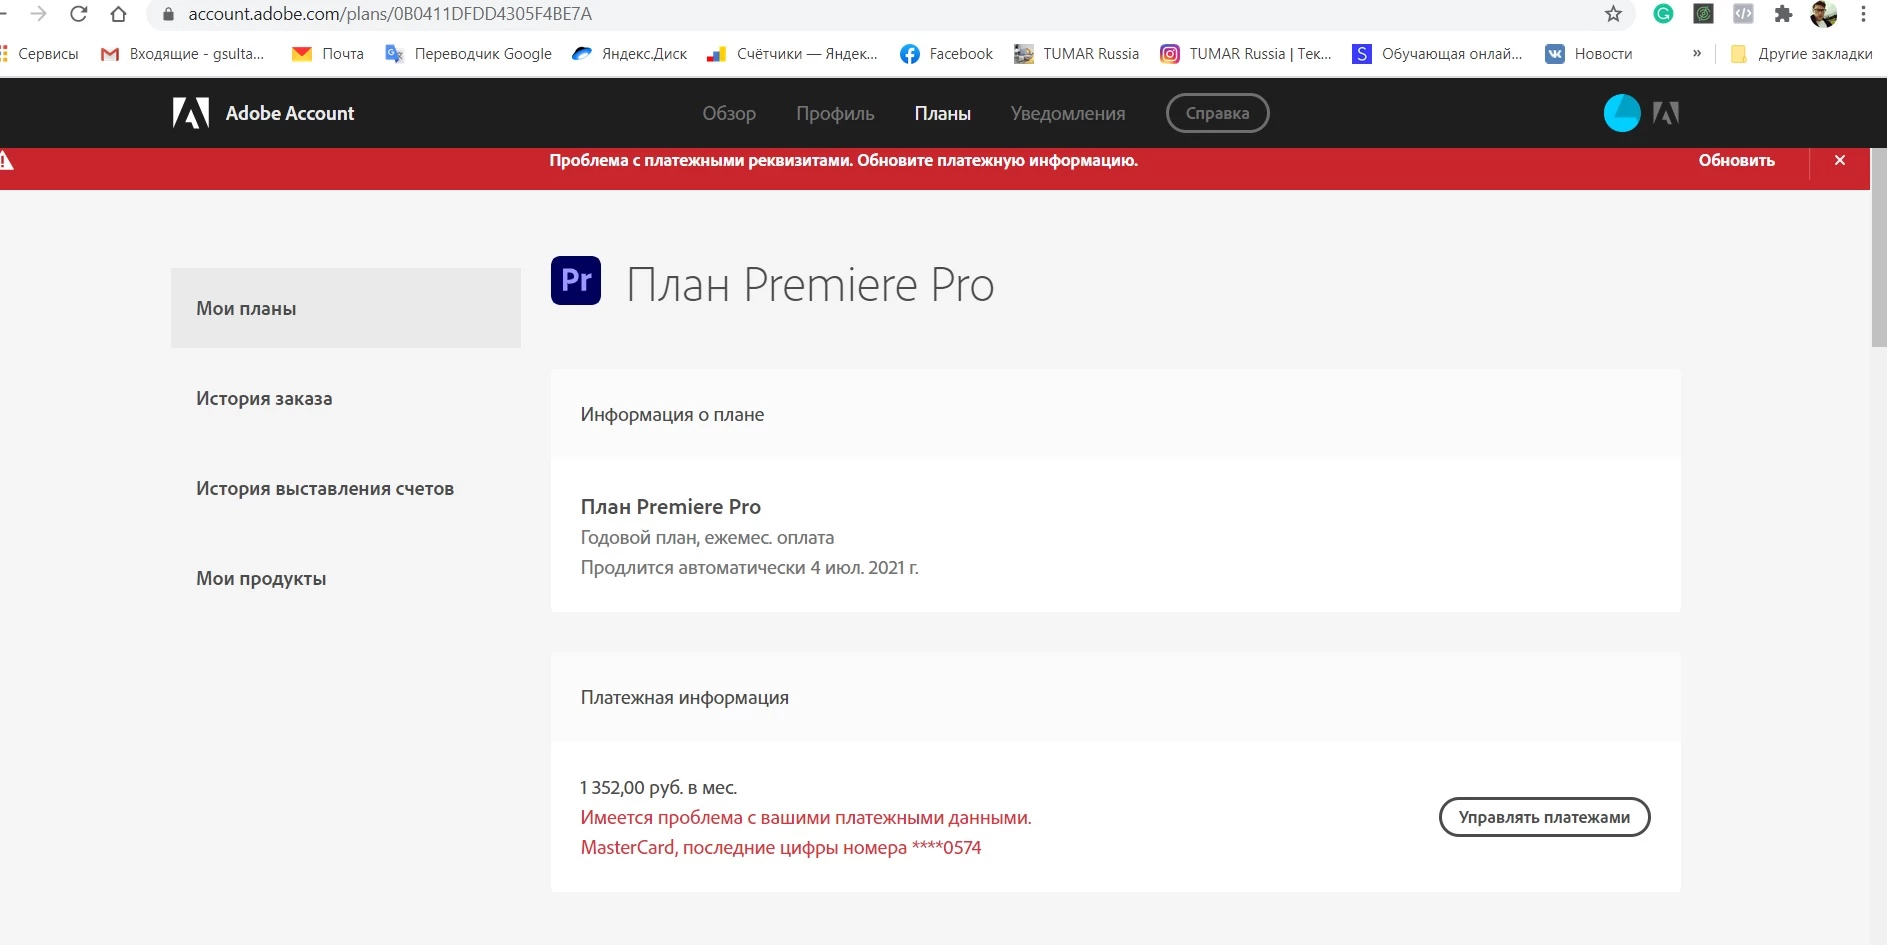The width and height of the screenshot is (1887, 945).
Task: Click the green square extension icon
Action: point(1703,14)
